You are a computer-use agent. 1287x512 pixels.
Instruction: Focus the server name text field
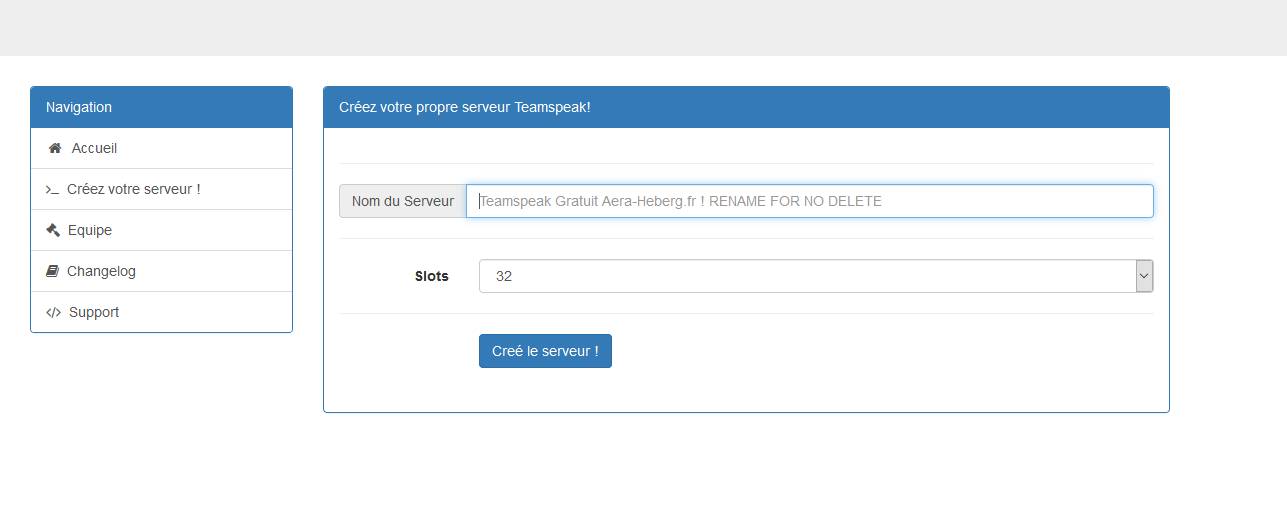coord(810,201)
